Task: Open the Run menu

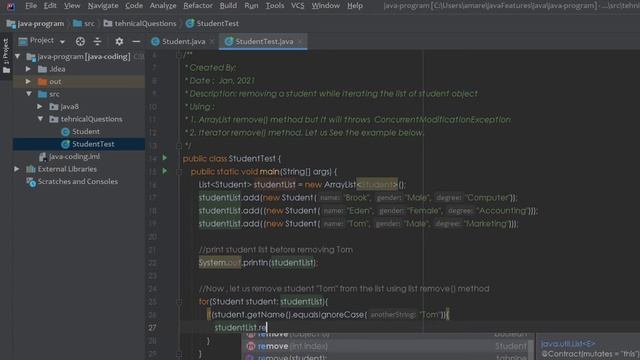Action: (251, 6)
